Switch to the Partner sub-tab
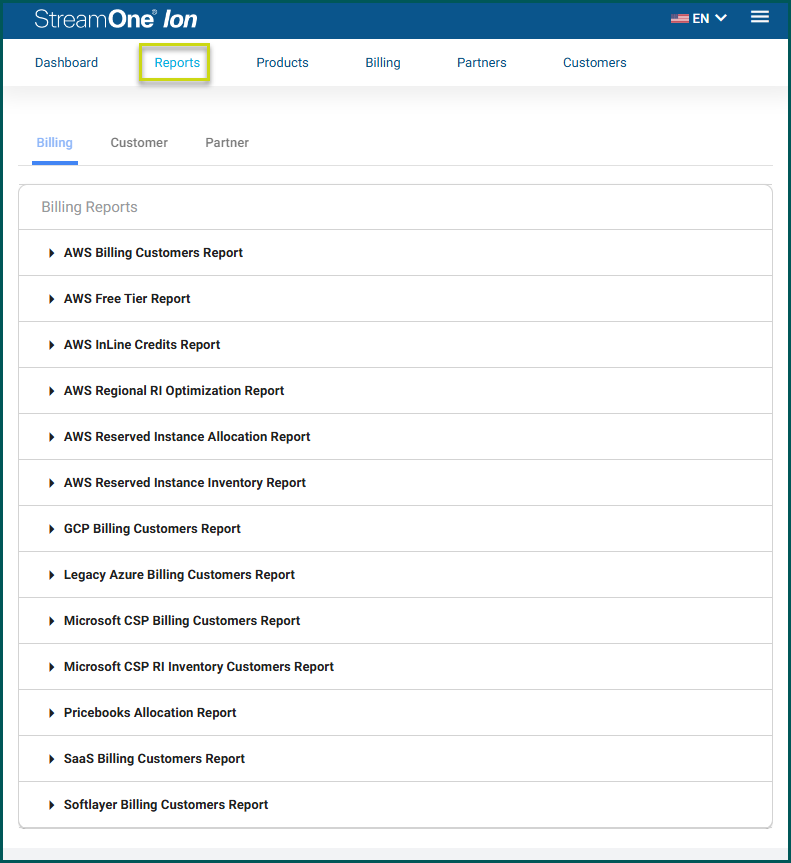This screenshot has height=863, width=791. [227, 143]
